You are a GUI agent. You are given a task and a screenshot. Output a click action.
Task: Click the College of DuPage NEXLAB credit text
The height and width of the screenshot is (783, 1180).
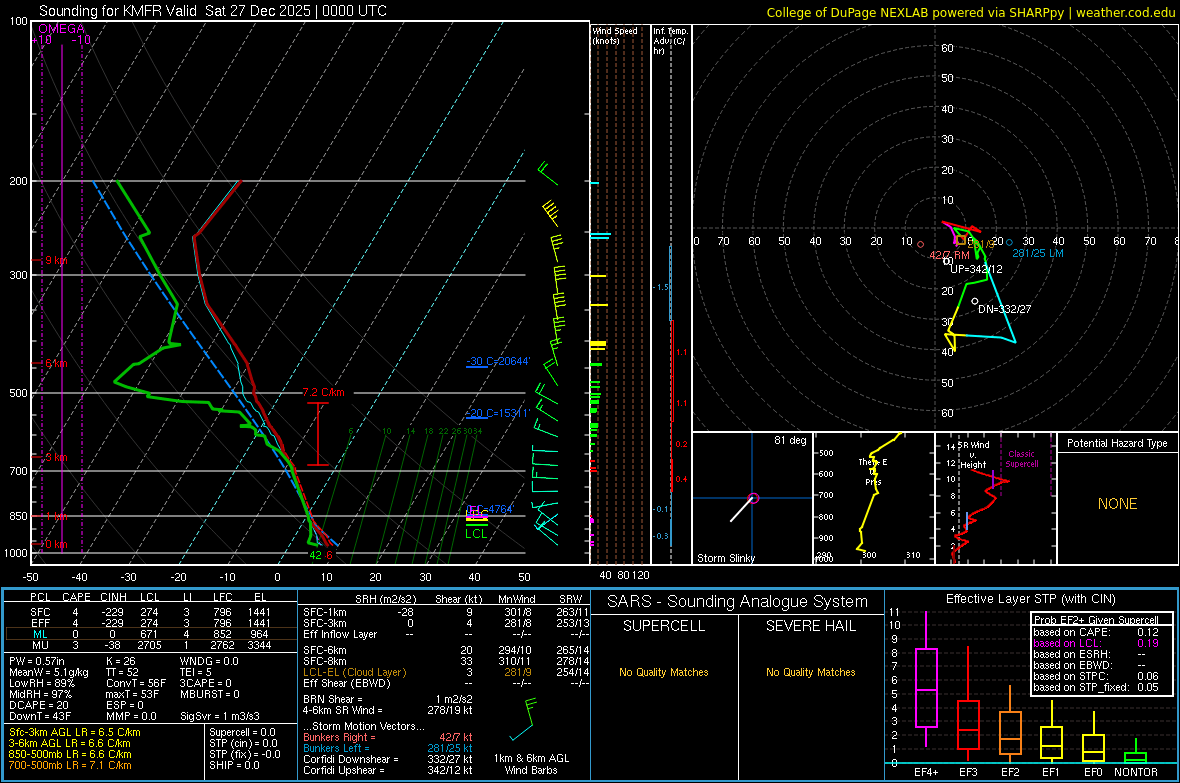pos(971,13)
